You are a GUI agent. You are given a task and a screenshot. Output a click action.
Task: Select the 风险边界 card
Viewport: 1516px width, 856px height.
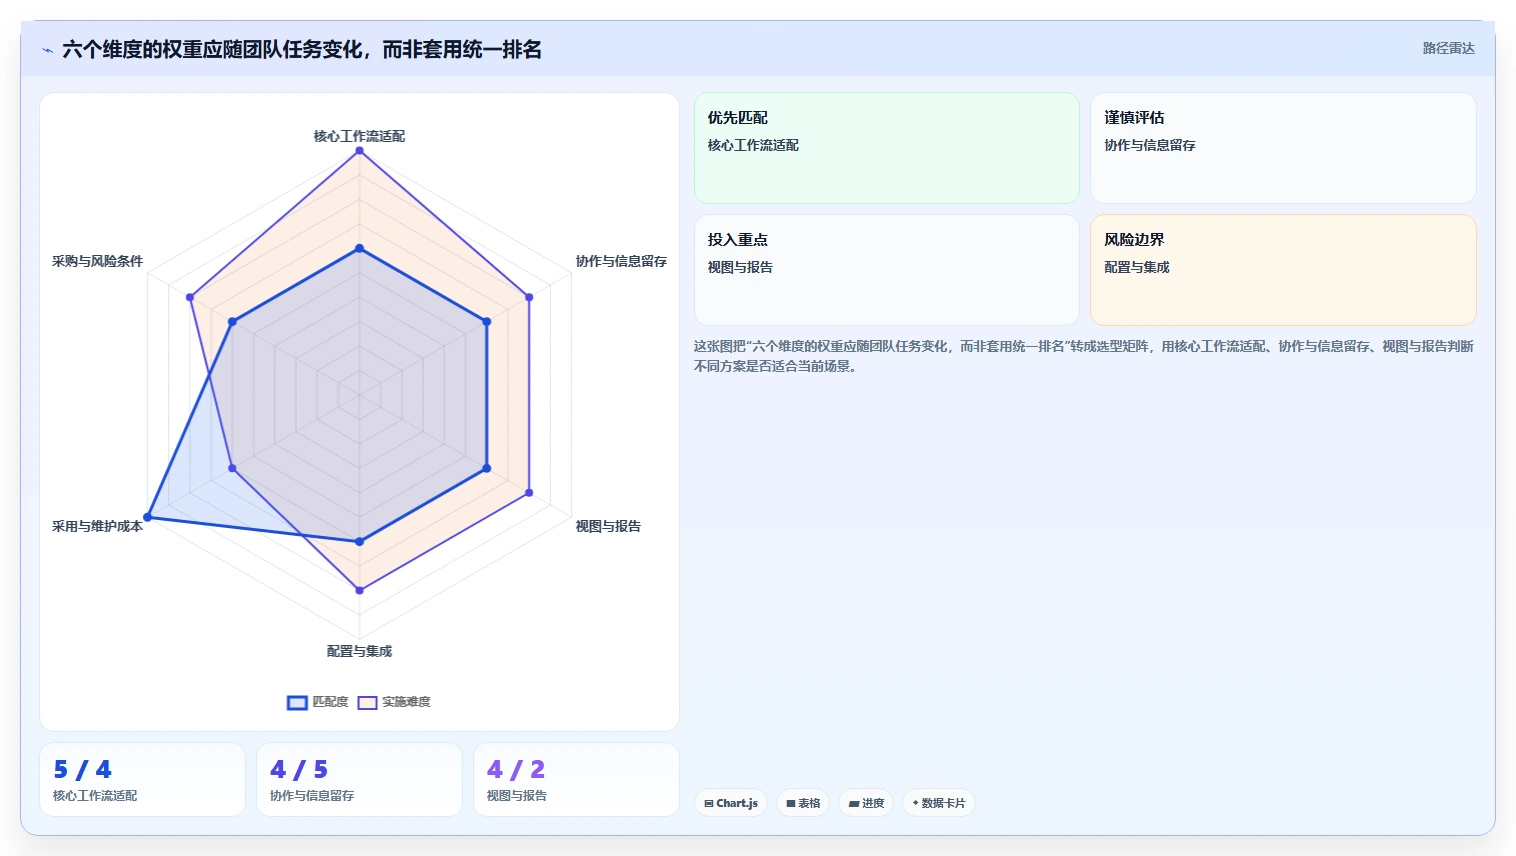click(1283, 270)
